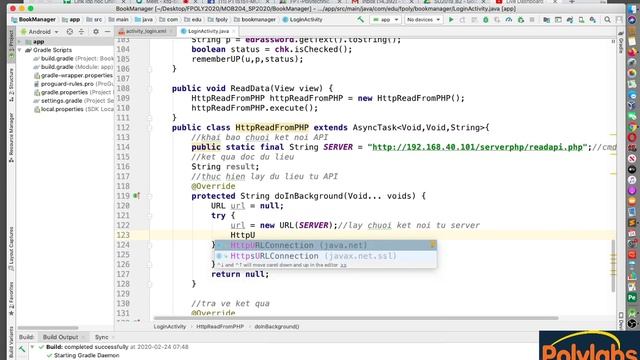Select the LoginActivity.java editor tab
The height and width of the screenshot is (360, 640).
[207, 31]
